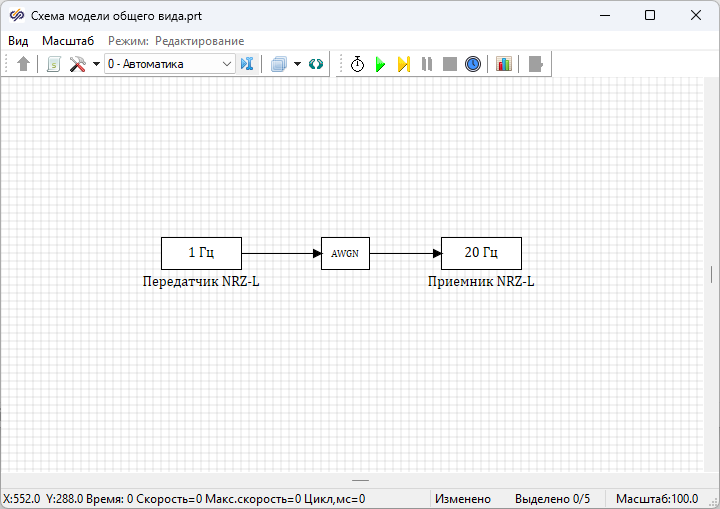The height and width of the screenshot is (509, 720).
Task: Open the Вид menu
Action: click(18, 41)
